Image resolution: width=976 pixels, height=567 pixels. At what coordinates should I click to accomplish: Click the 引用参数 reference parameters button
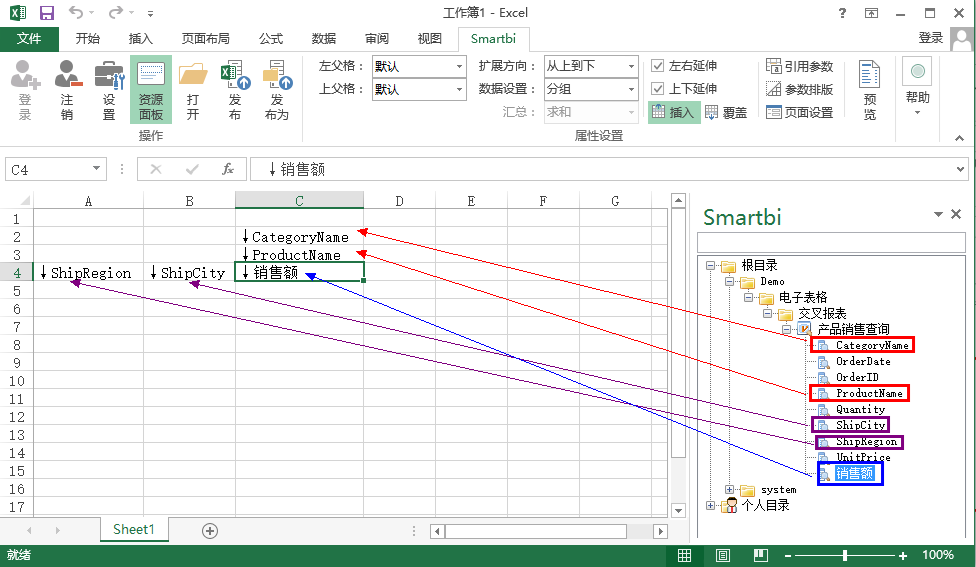[x=799, y=66]
